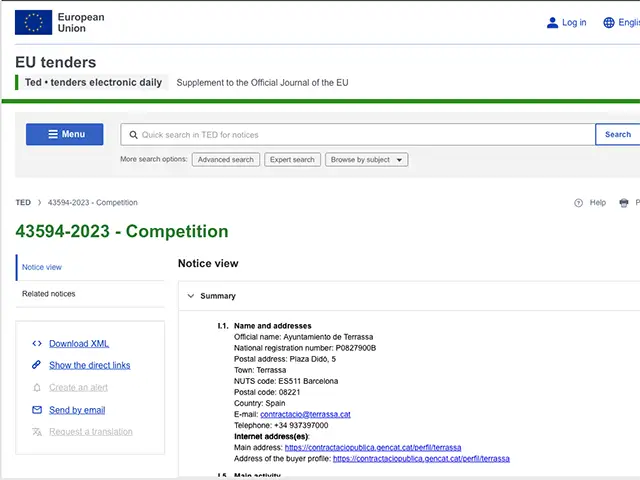Click the magnifier icon in search box
Screen dimensions: 640x480
coord(133,135)
